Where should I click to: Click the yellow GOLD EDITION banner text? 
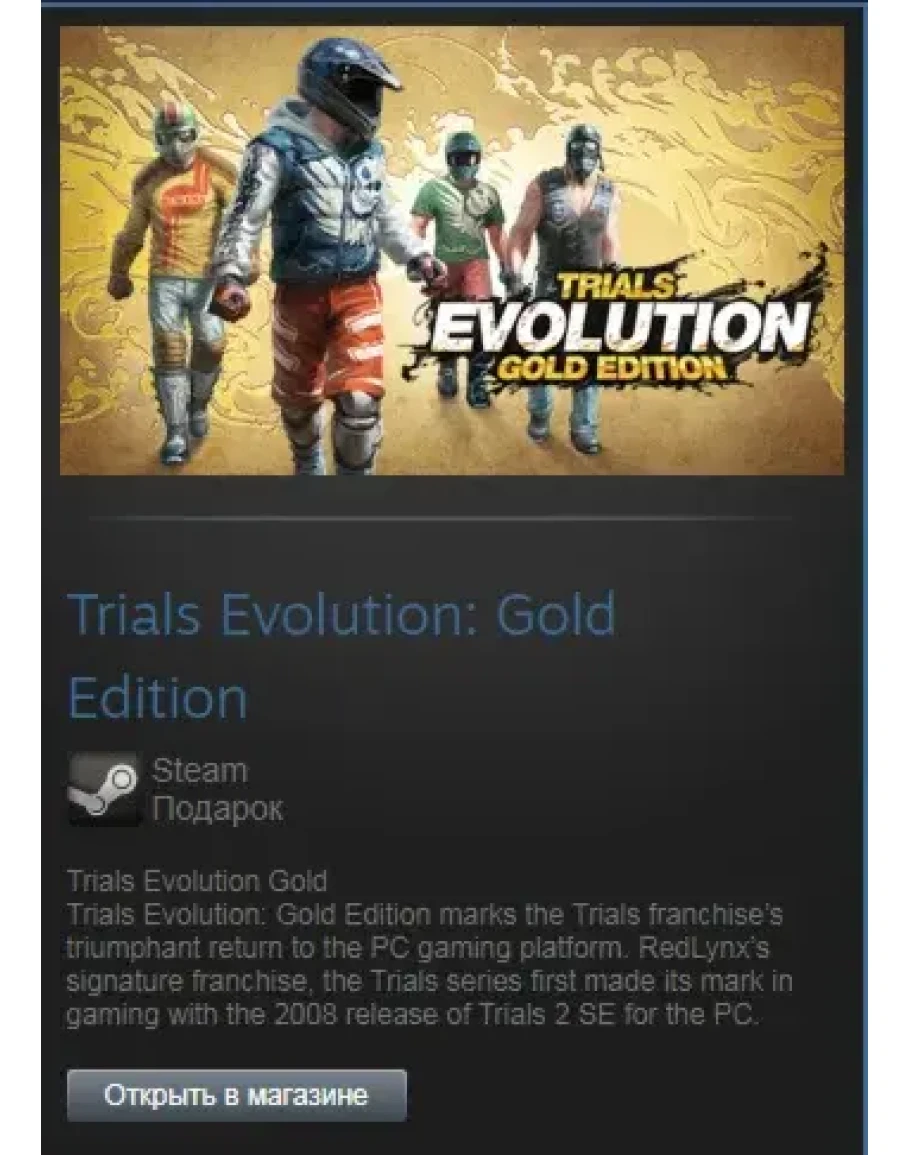(609, 367)
